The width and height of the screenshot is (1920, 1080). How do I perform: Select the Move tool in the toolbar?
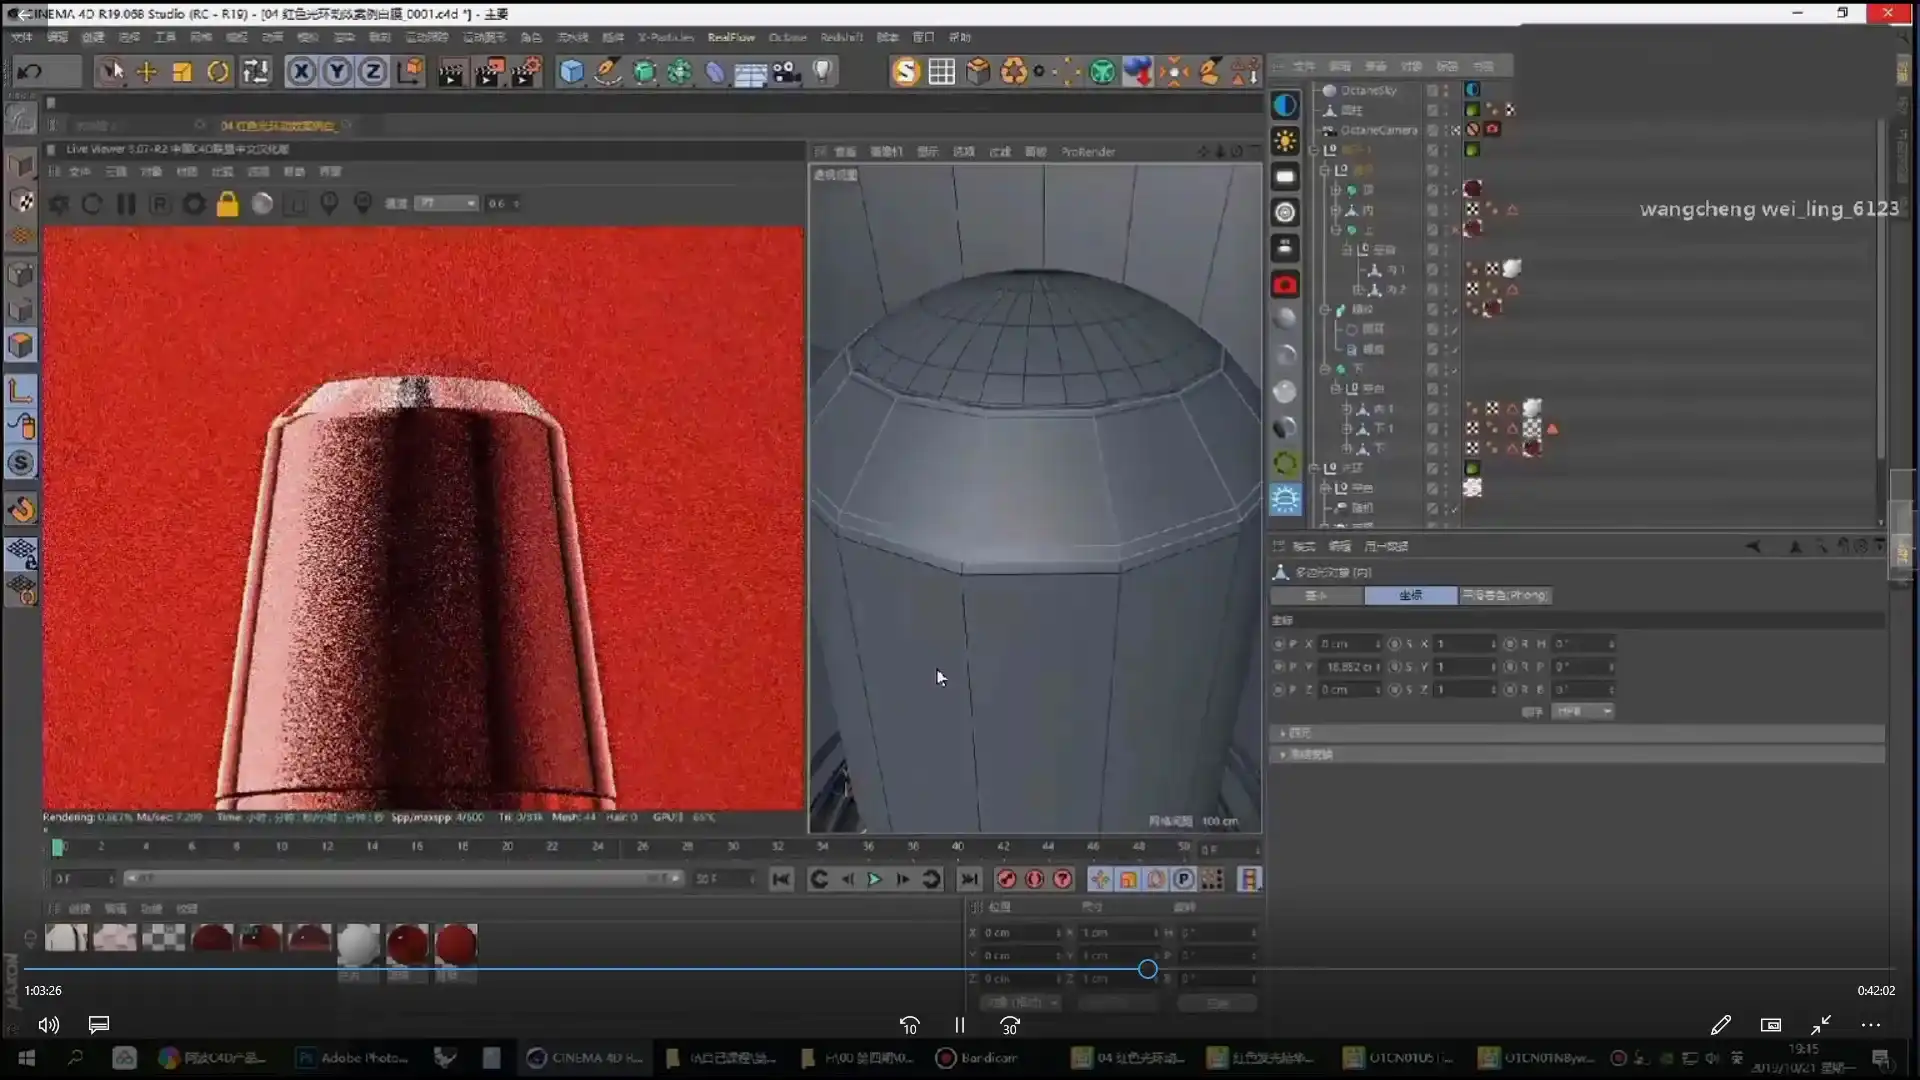click(x=146, y=71)
